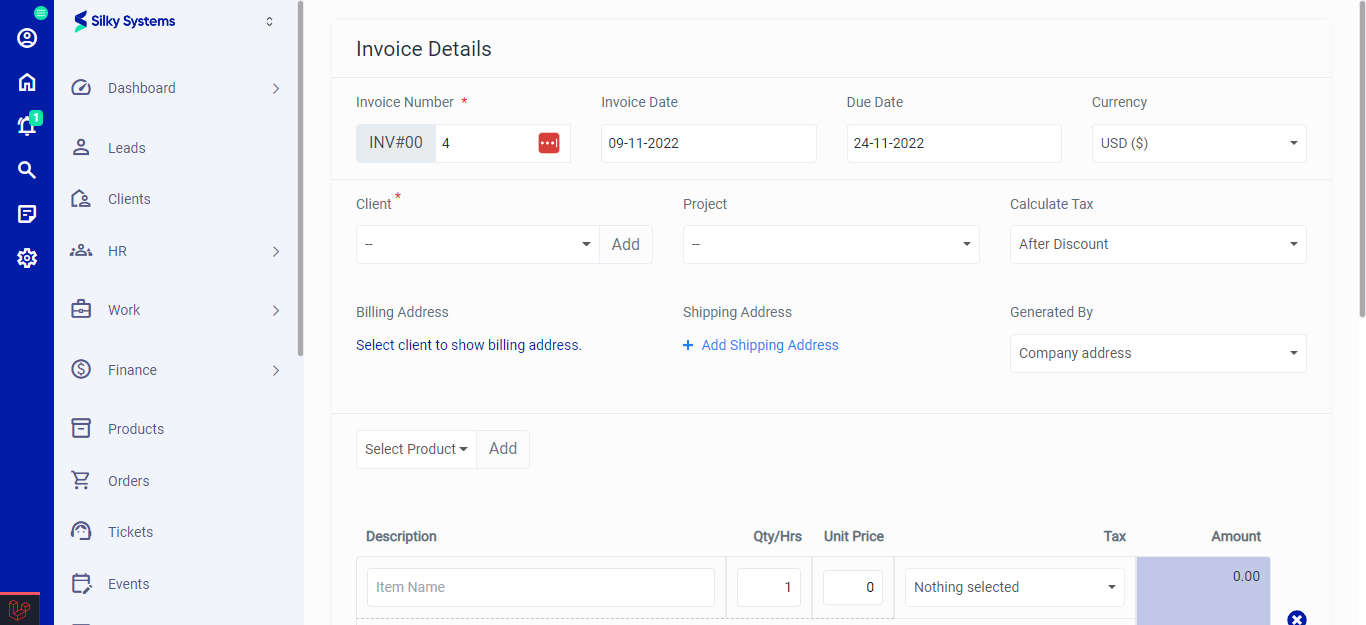The height and width of the screenshot is (625, 1366).
Task: Click the home icon in the left rail
Action: tap(26, 81)
